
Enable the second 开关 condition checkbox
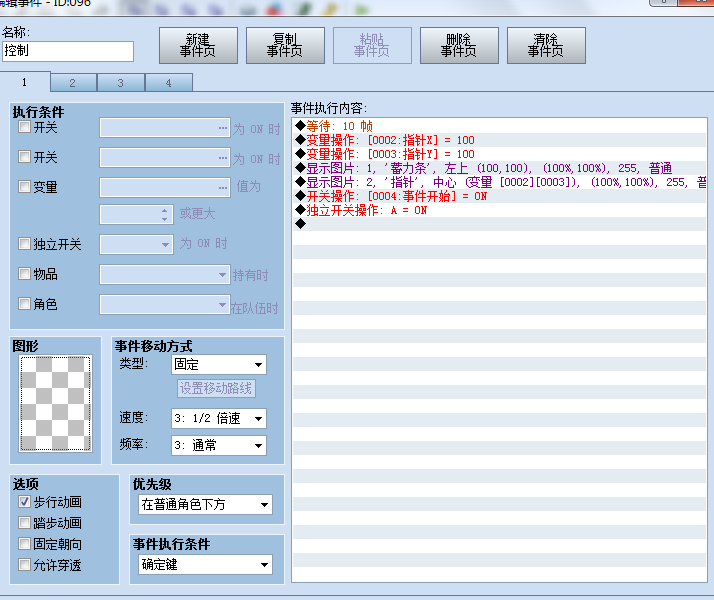click(x=24, y=157)
